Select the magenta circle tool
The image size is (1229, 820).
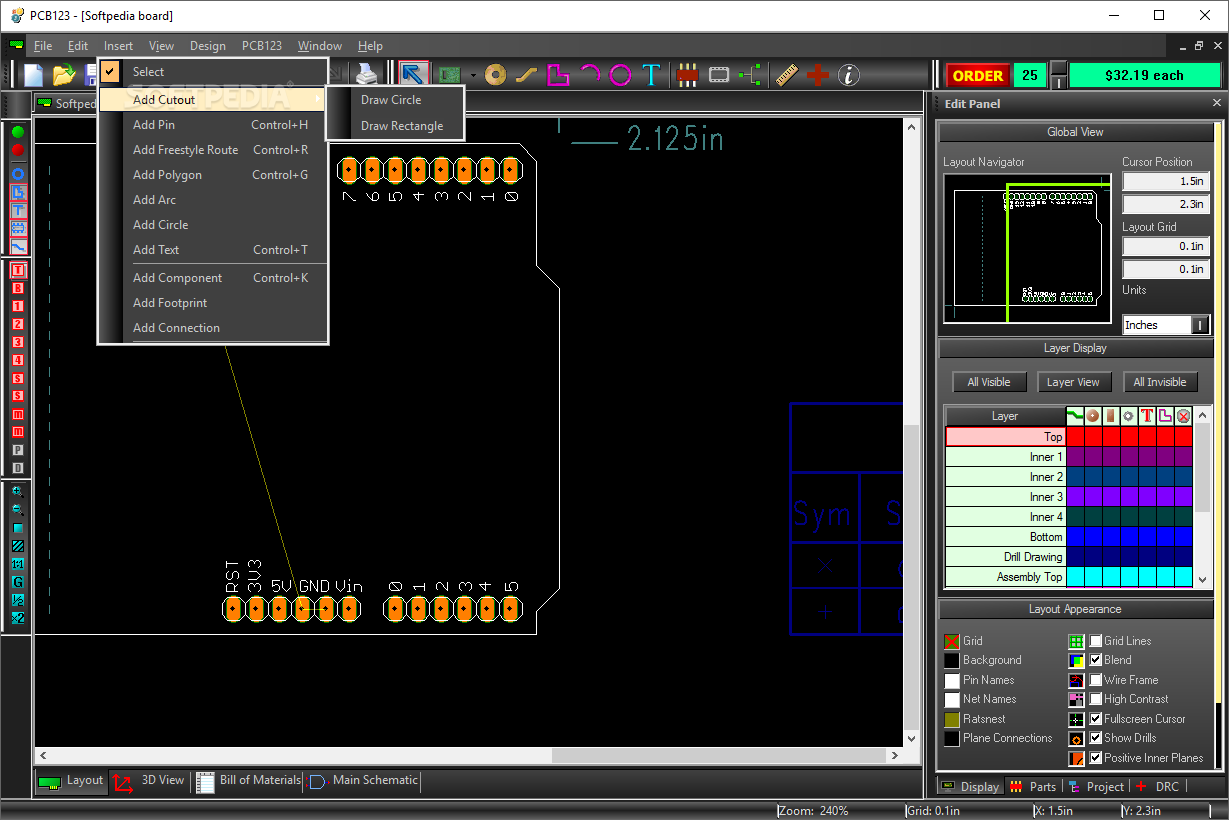click(x=621, y=74)
